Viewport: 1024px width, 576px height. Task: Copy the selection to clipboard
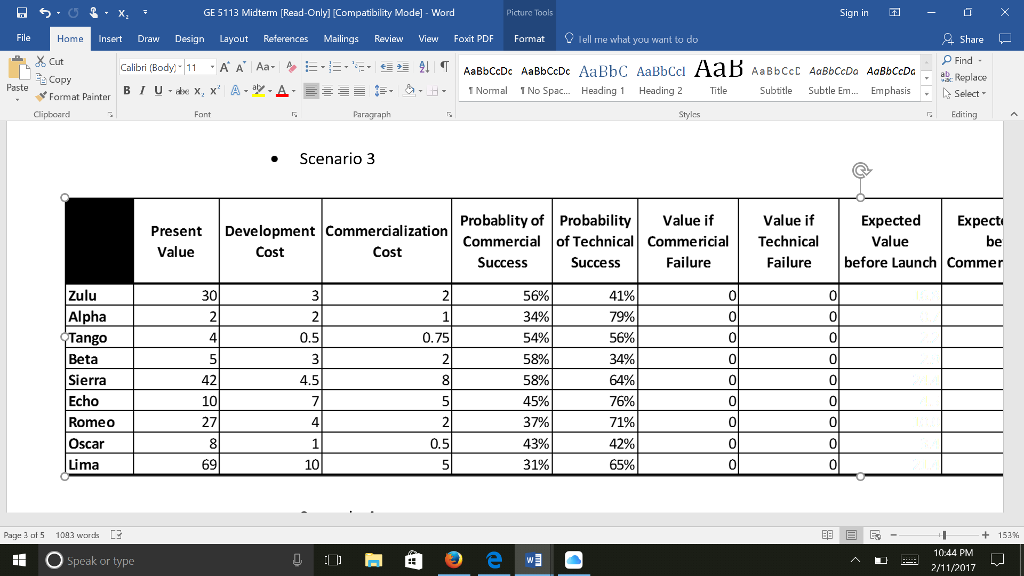[x=55, y=80]
